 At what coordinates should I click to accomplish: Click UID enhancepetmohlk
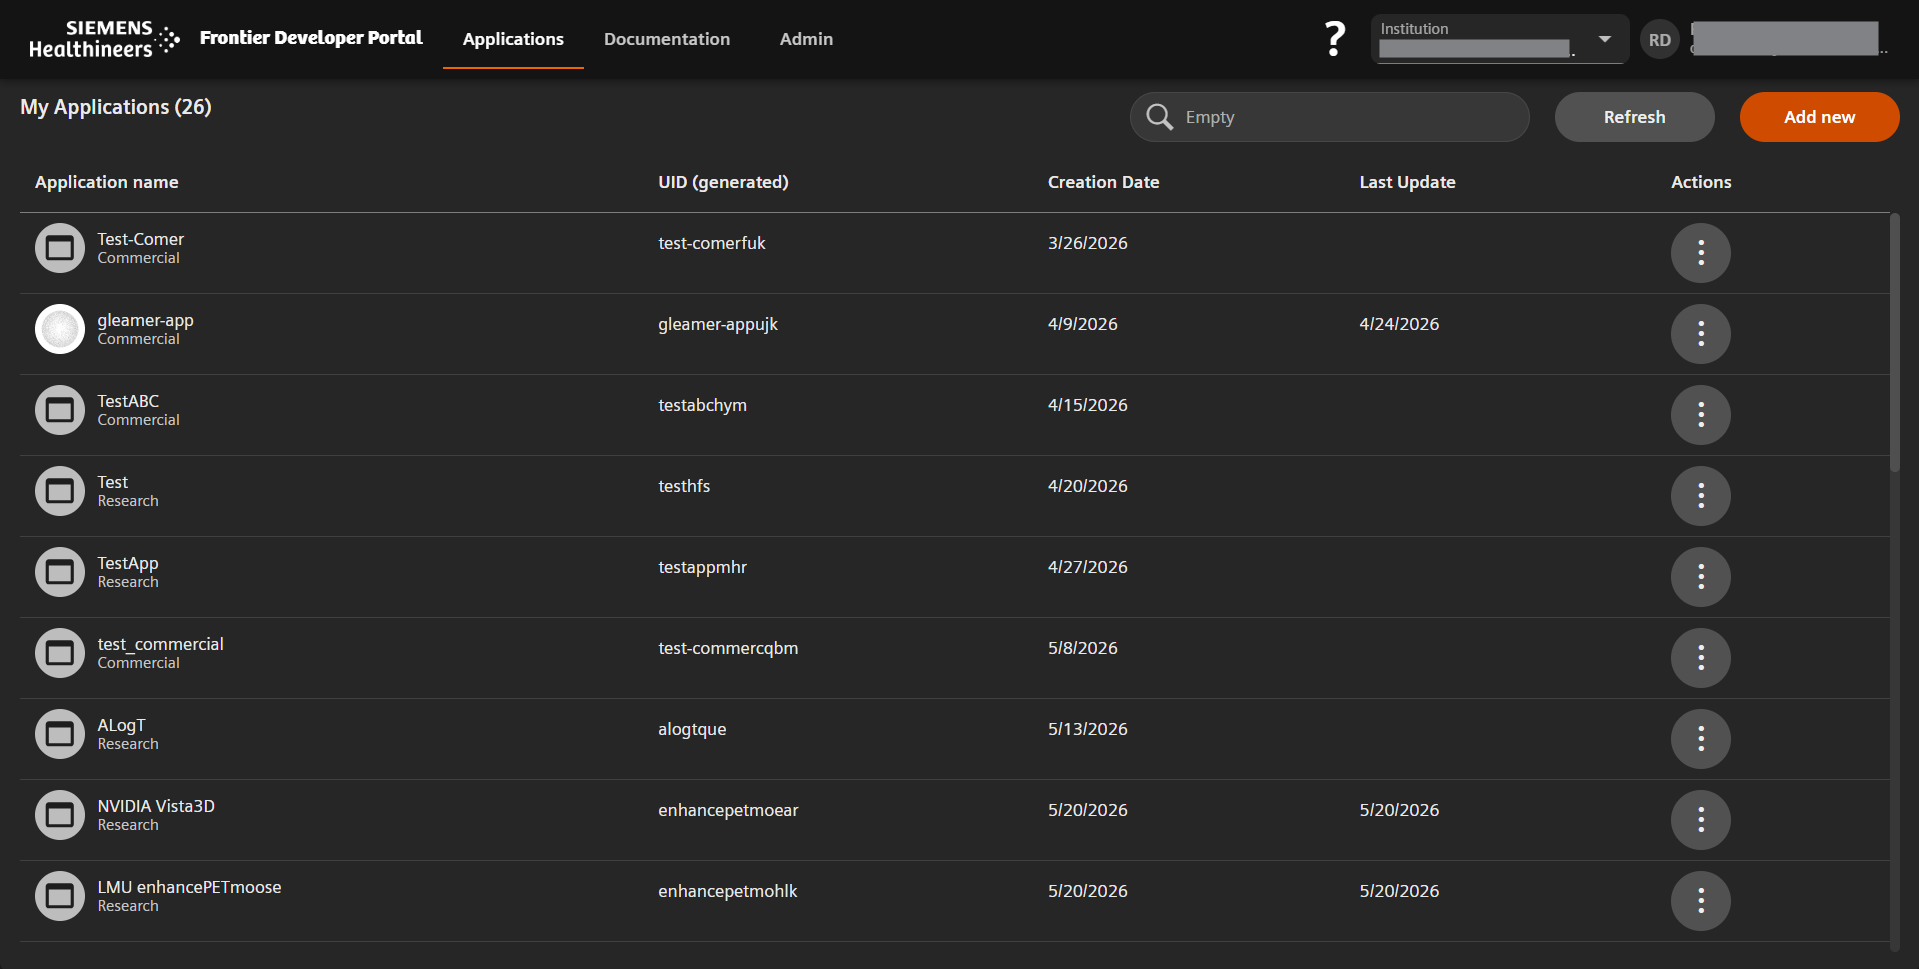click(x=727, y=891)
